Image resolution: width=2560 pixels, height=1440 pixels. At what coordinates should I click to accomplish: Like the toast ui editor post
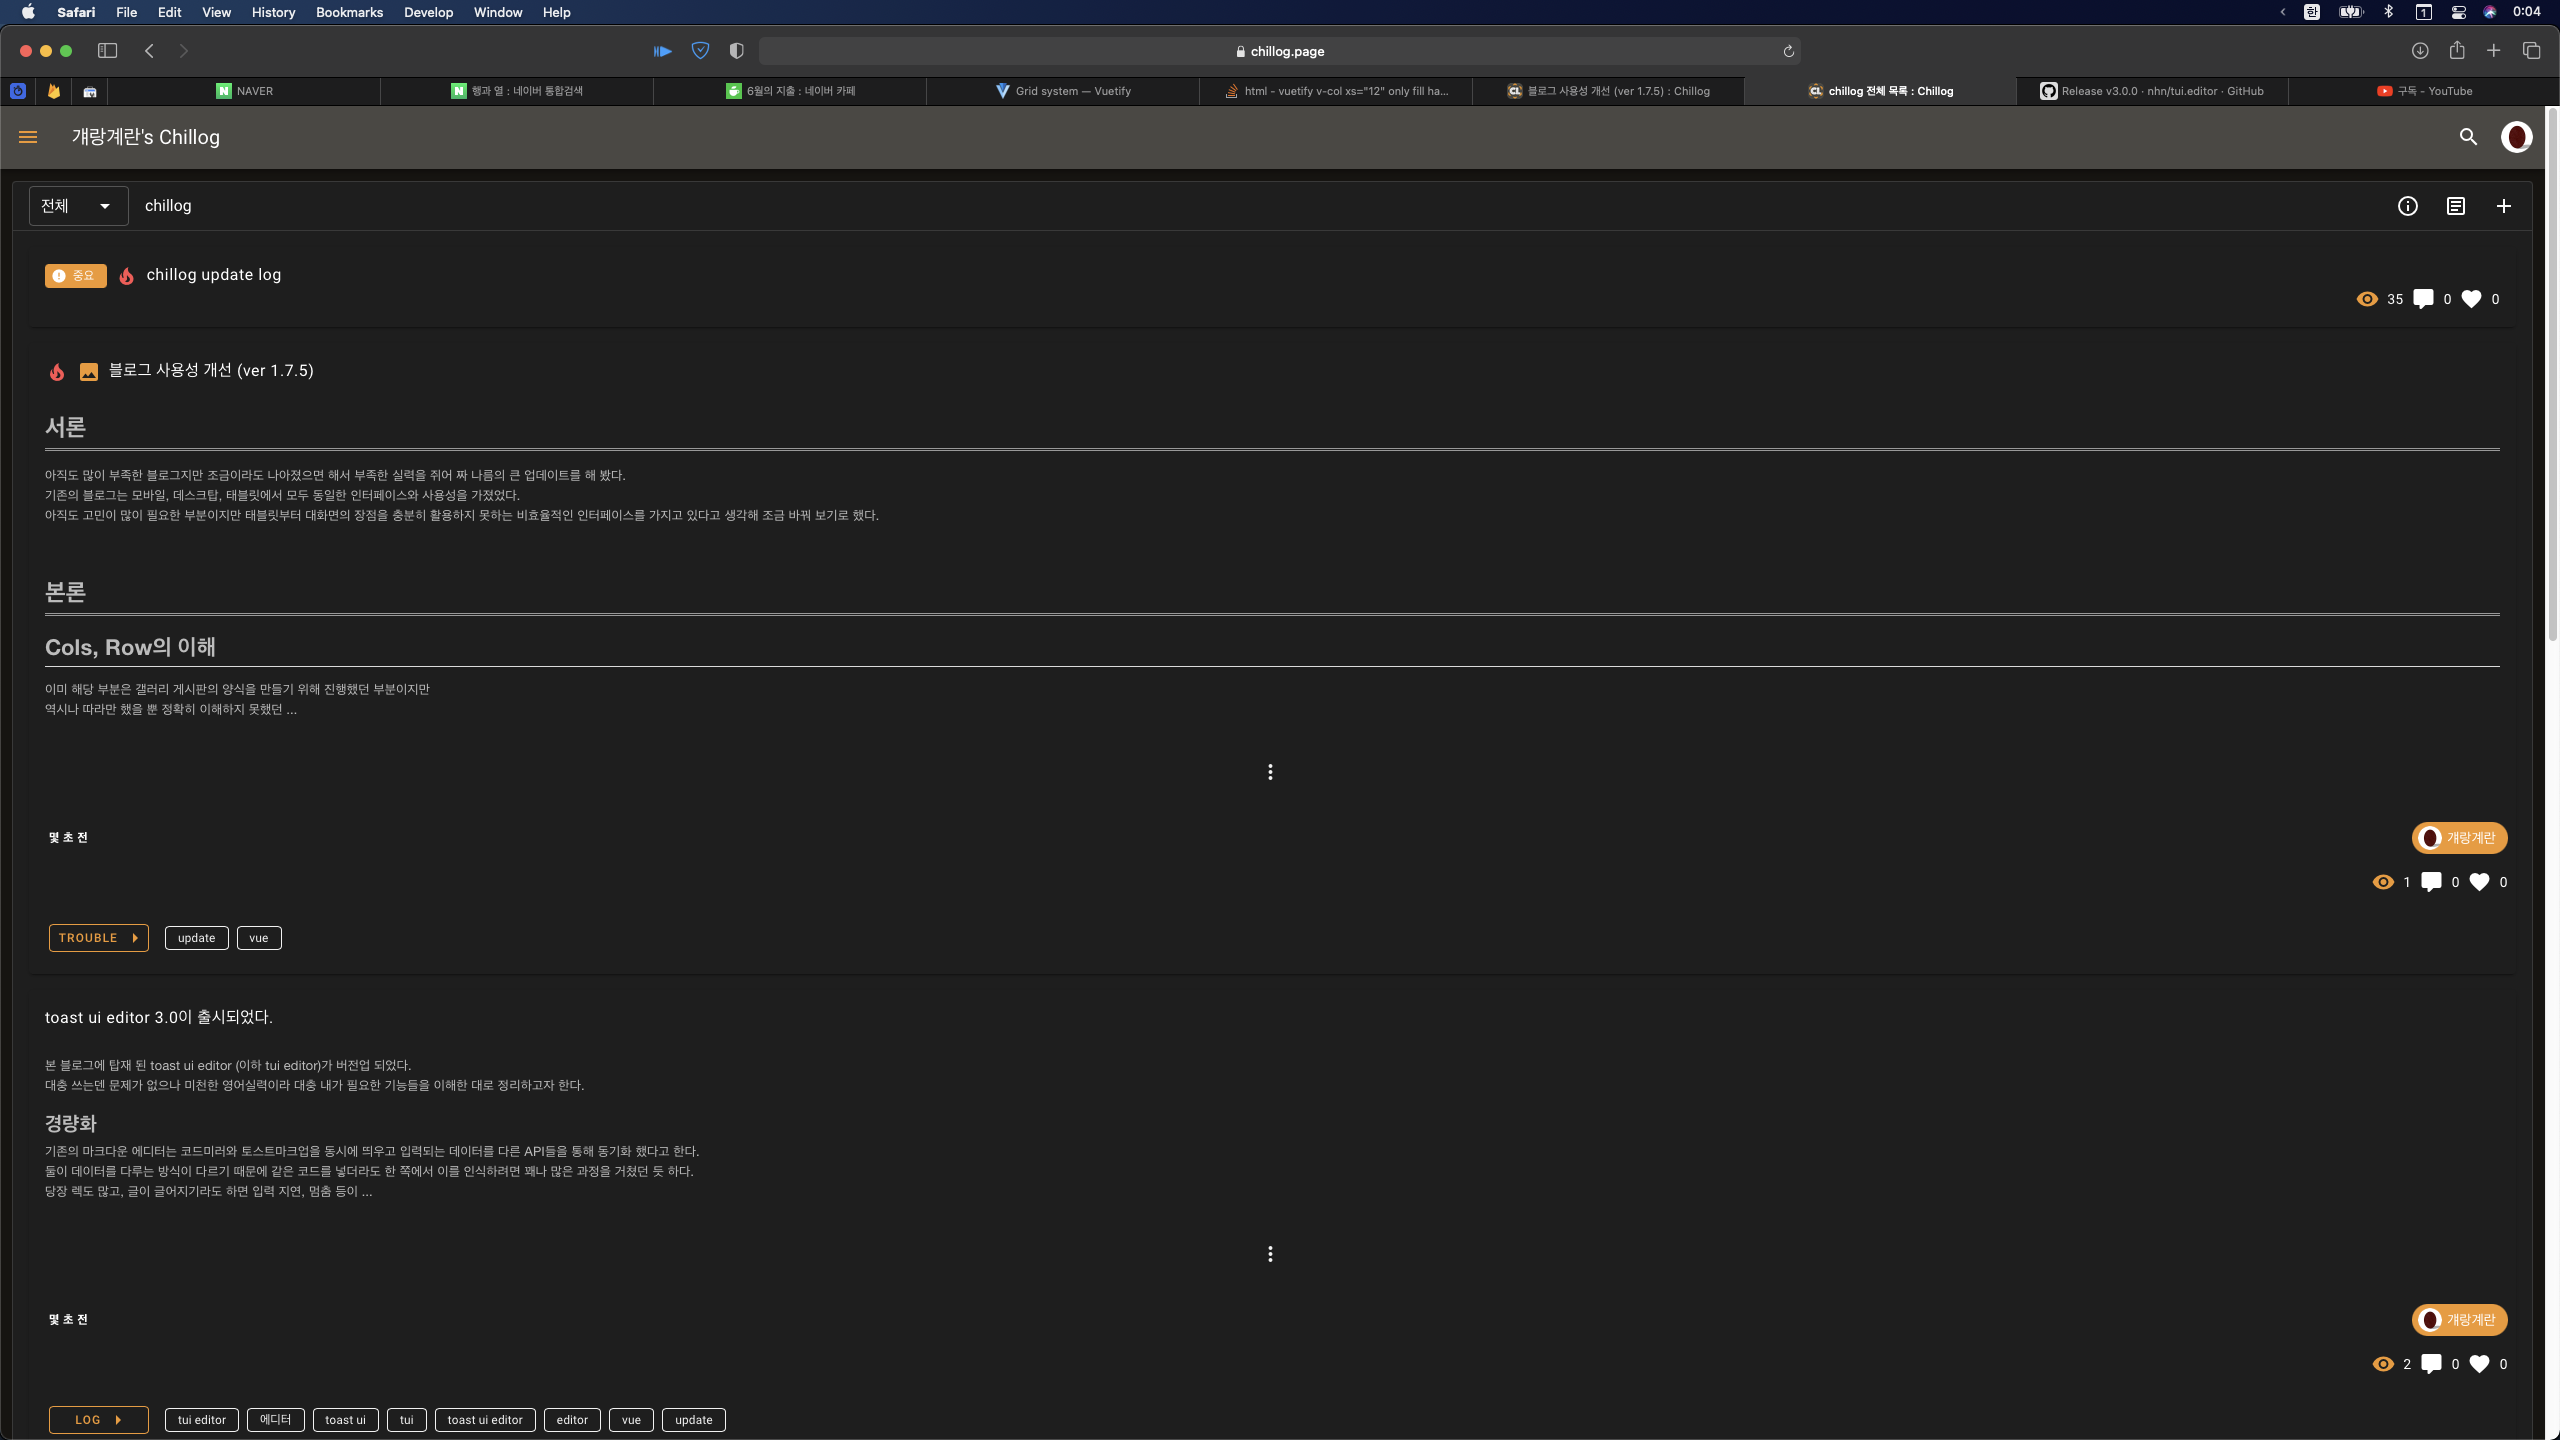[2479, 1364]
